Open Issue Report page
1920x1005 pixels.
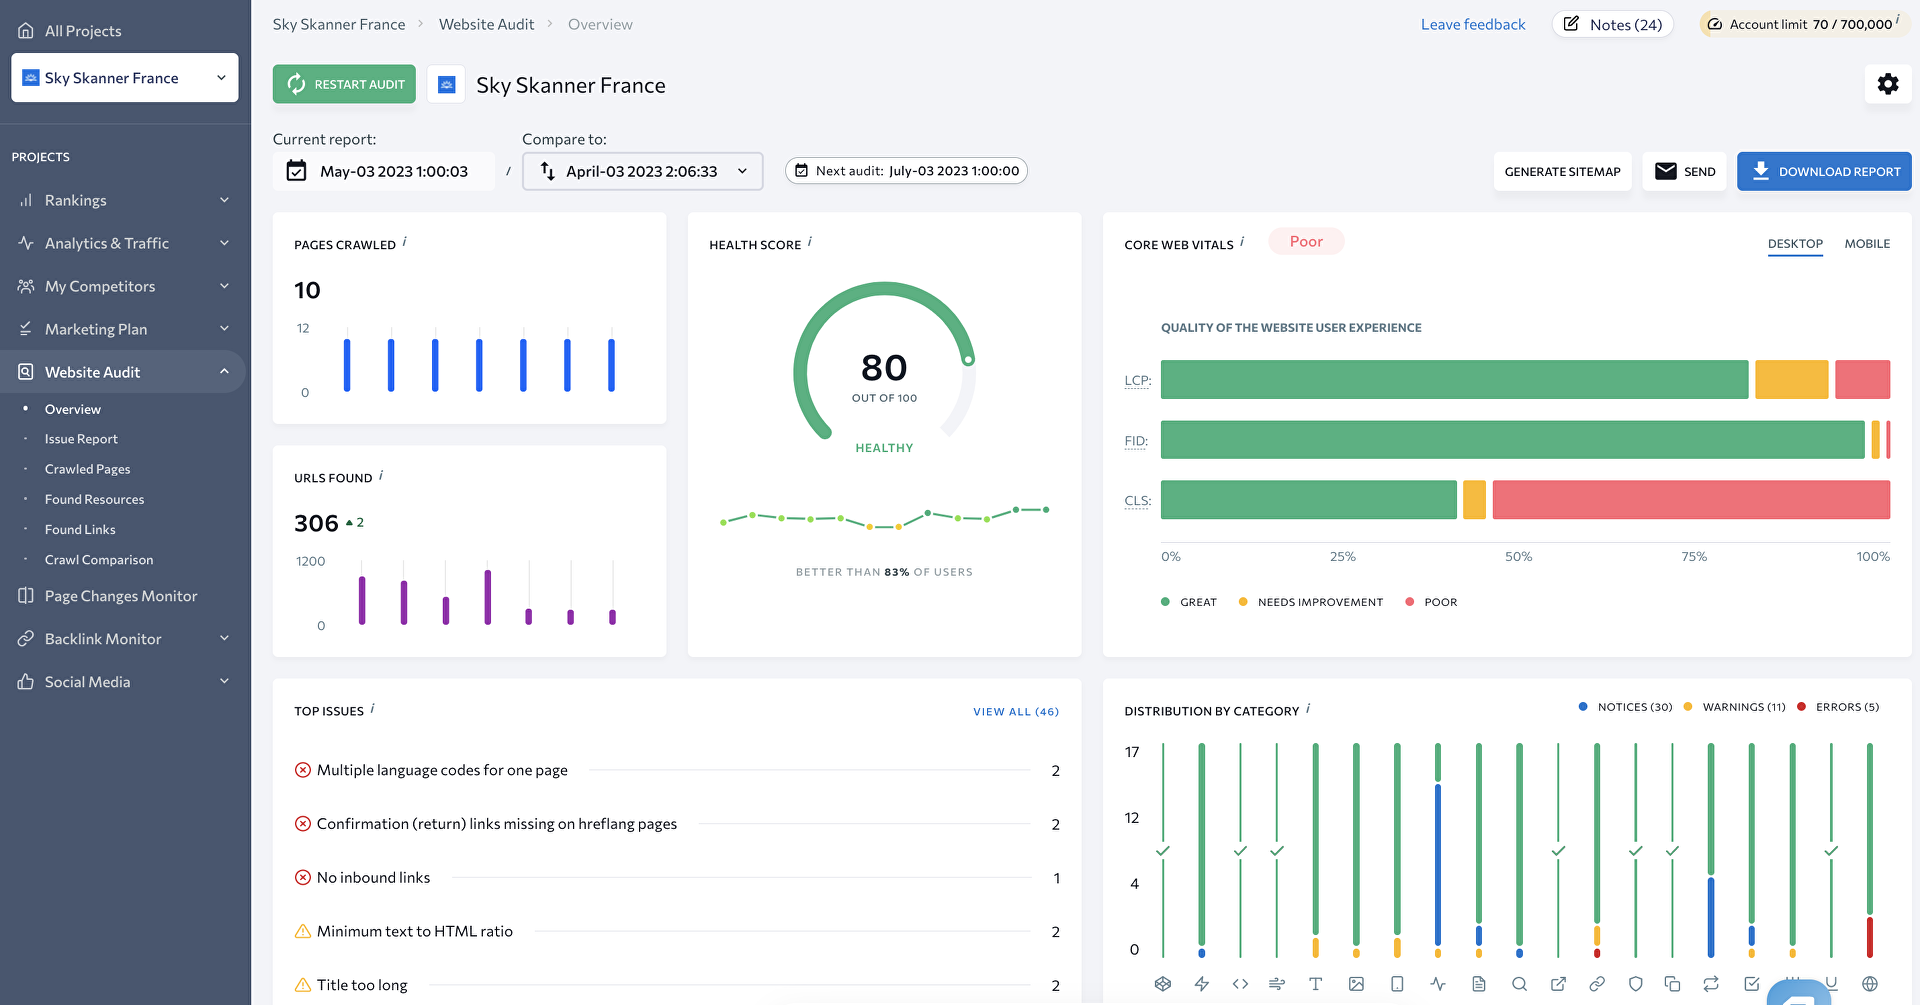pos(81,439)
